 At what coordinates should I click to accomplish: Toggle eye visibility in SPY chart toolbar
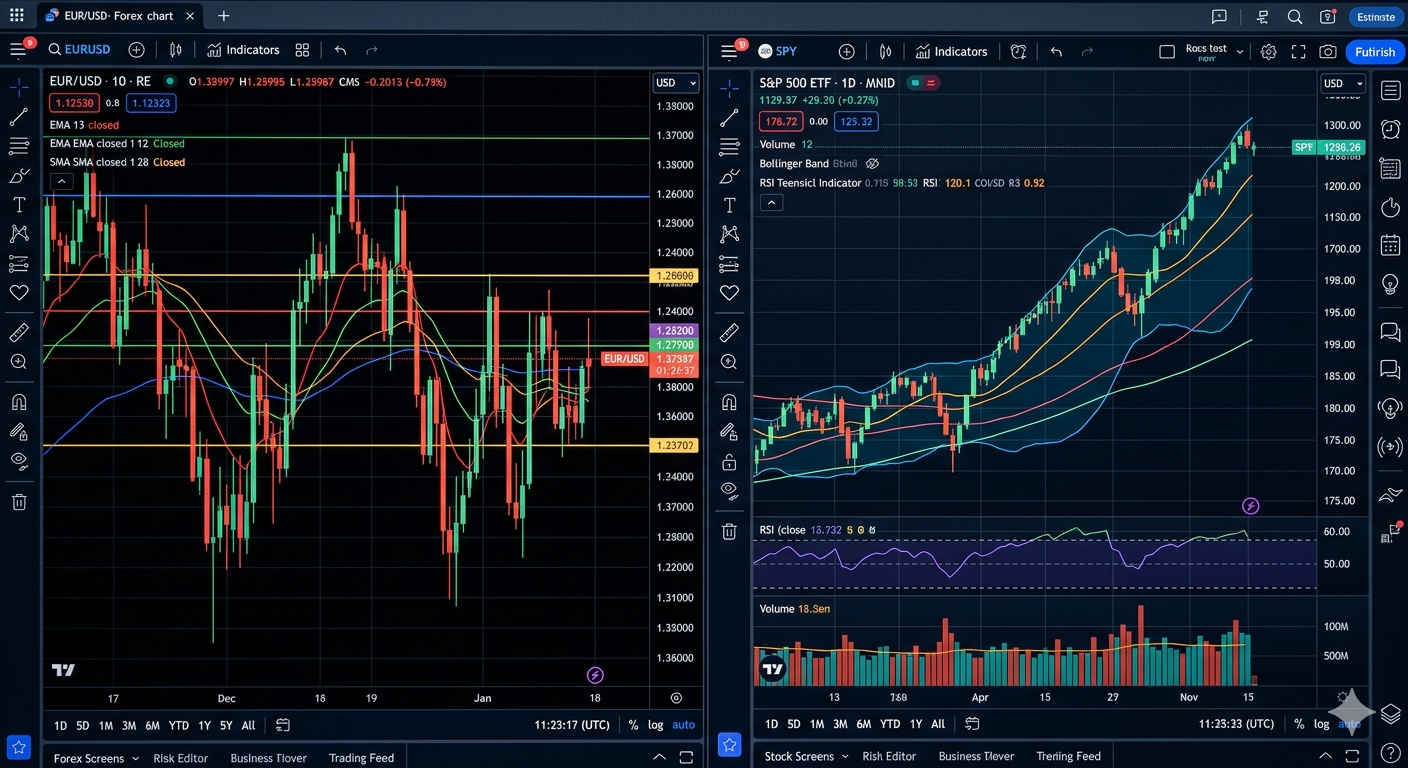729,490
